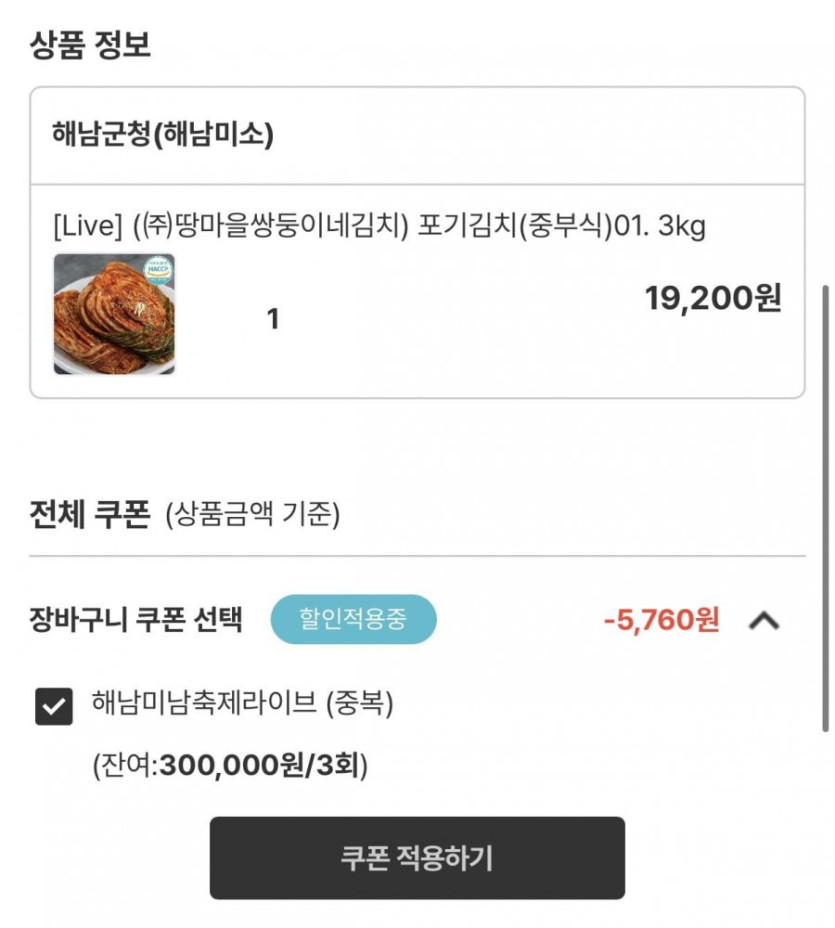
Task: Collapse the cart coupon section chevron
Action: (764, 621)
